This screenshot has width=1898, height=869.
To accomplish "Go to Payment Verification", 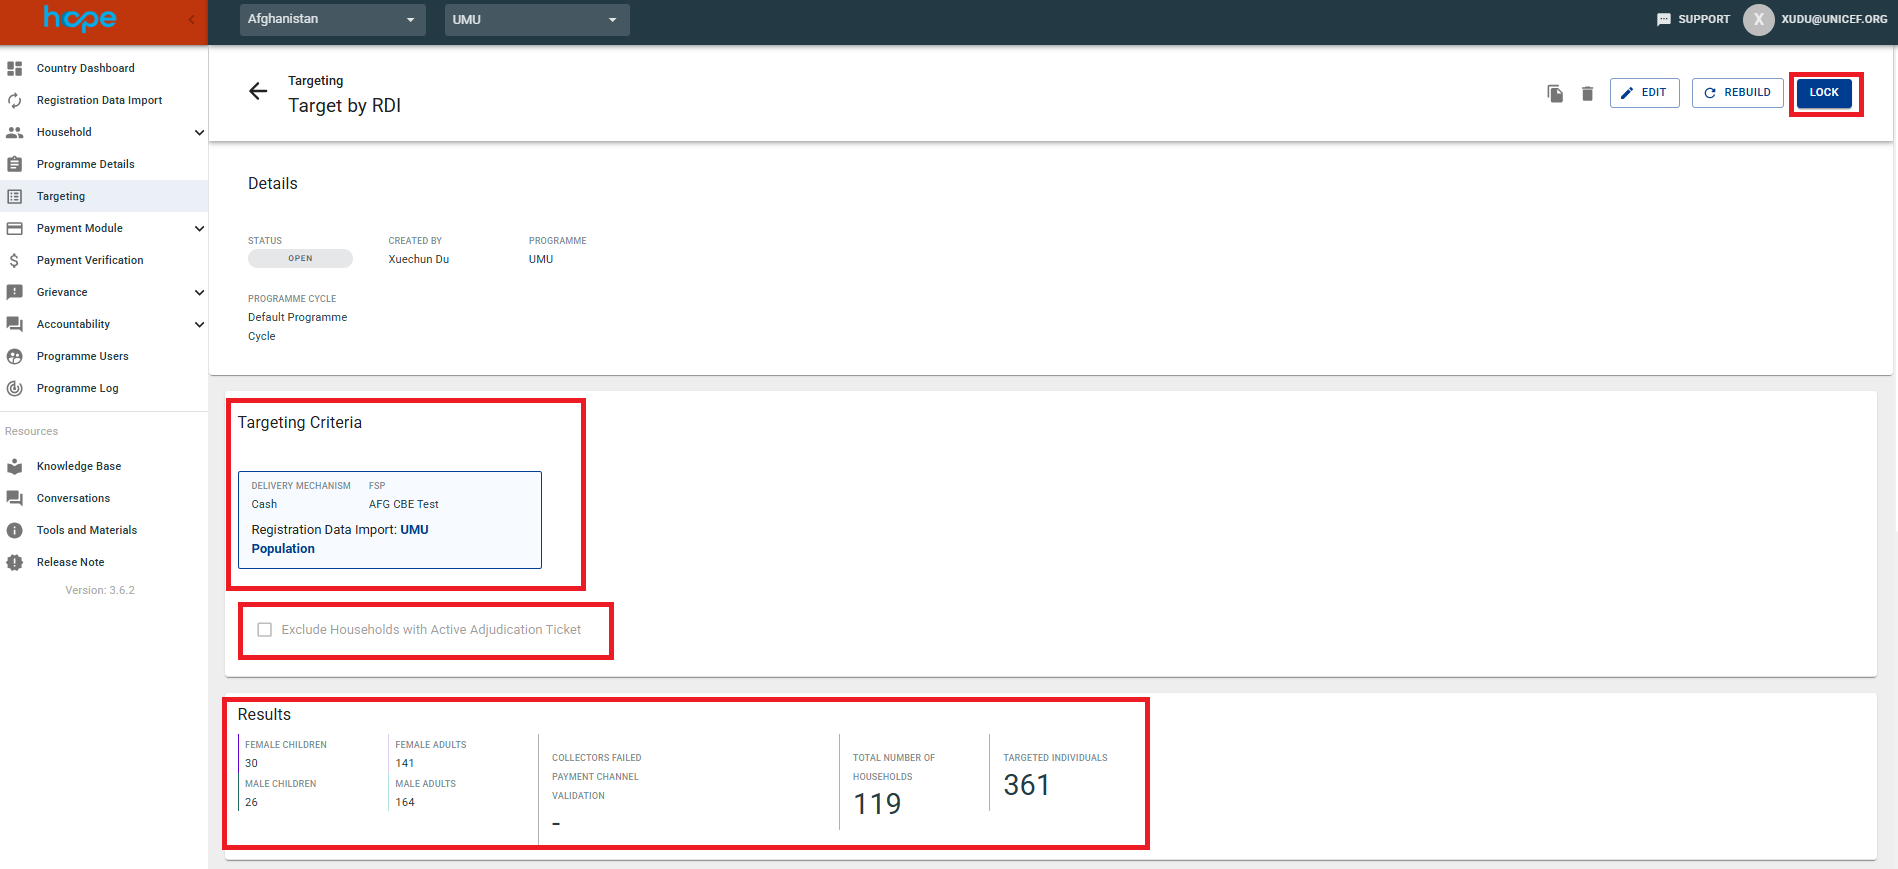I will point(90,260).
